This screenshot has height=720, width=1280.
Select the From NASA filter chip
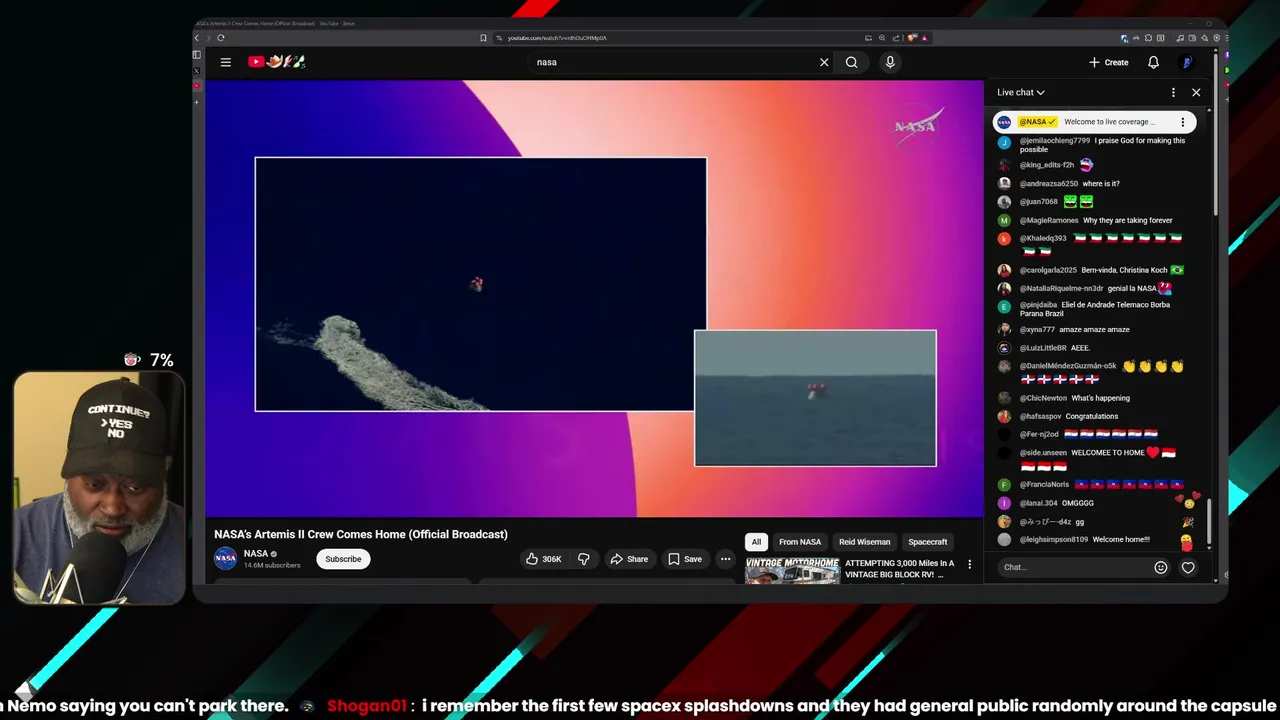[x=800, y=542]
